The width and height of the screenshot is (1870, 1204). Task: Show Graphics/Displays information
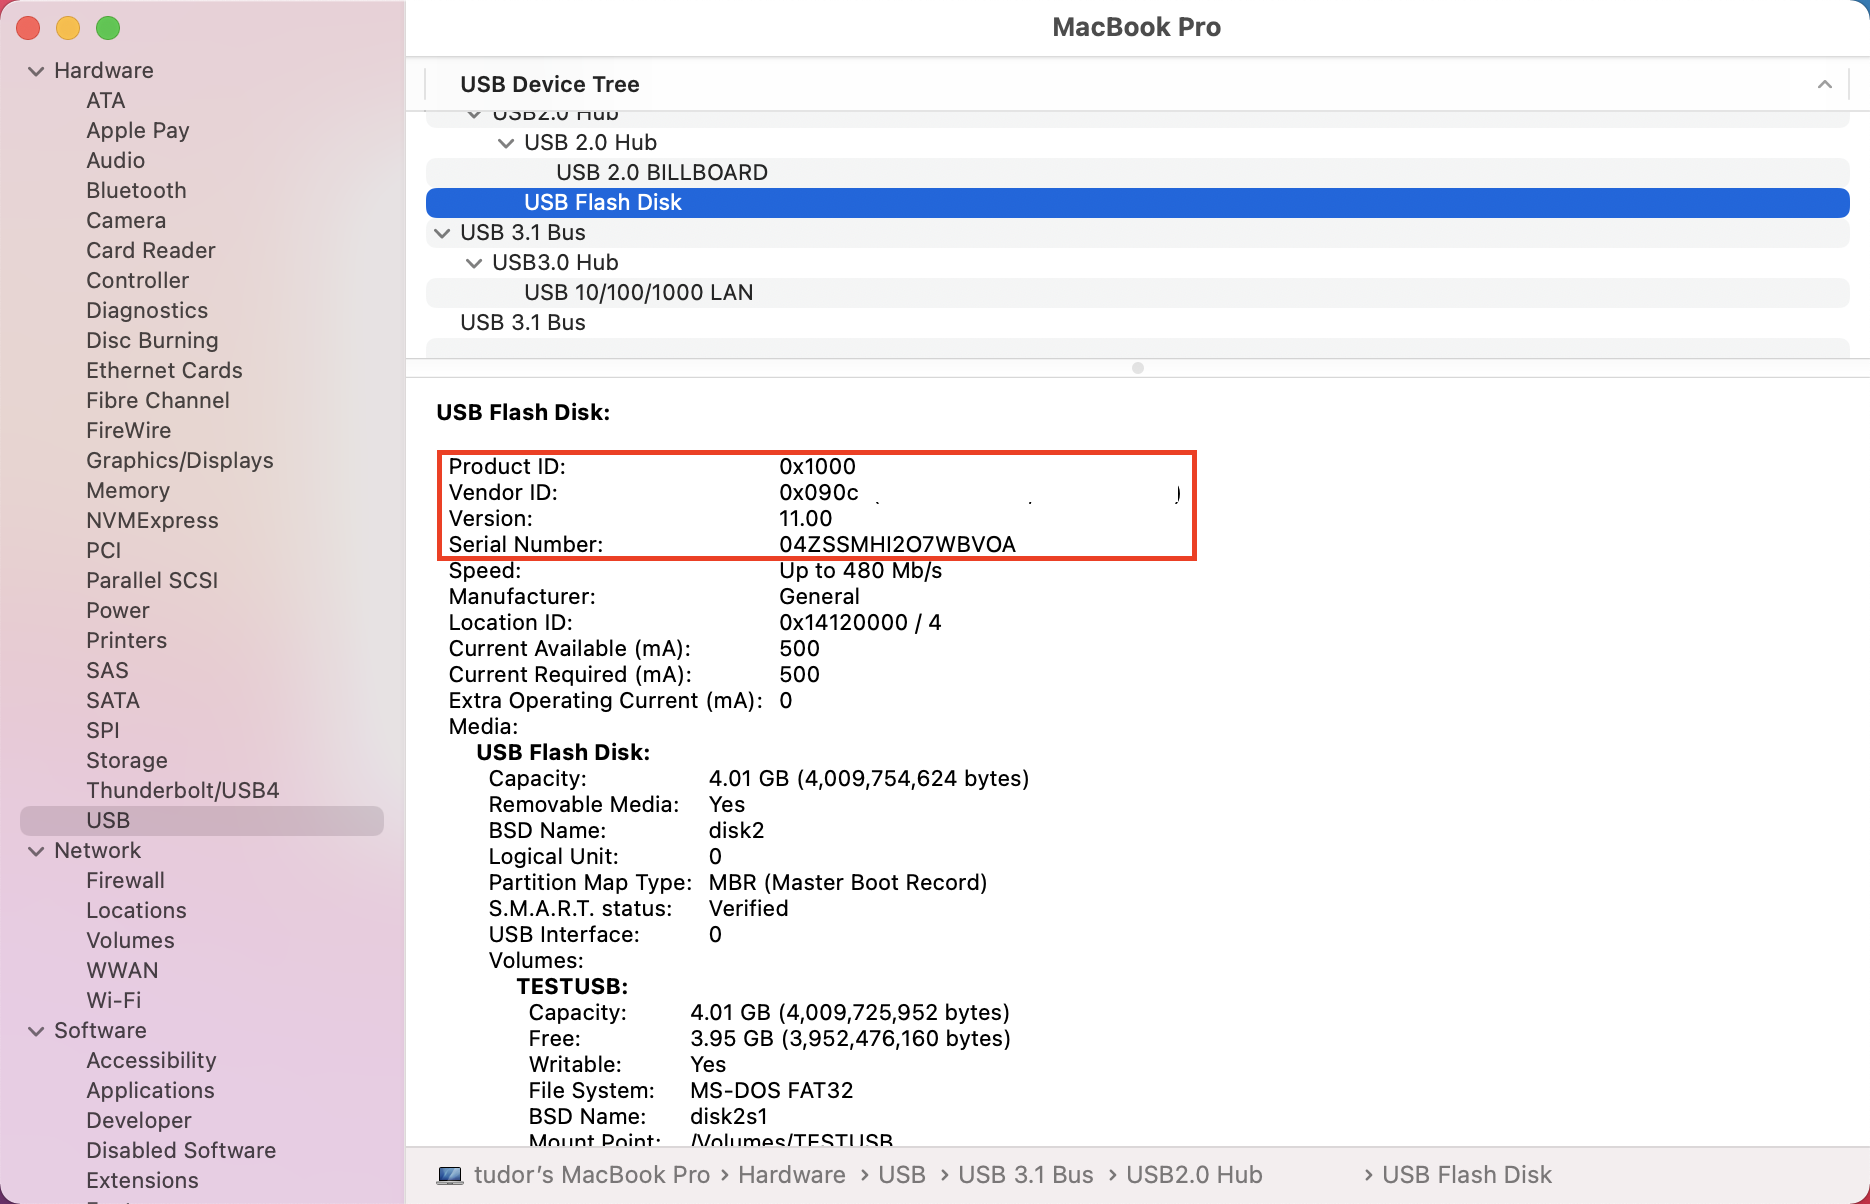click(x=179, y=461)
